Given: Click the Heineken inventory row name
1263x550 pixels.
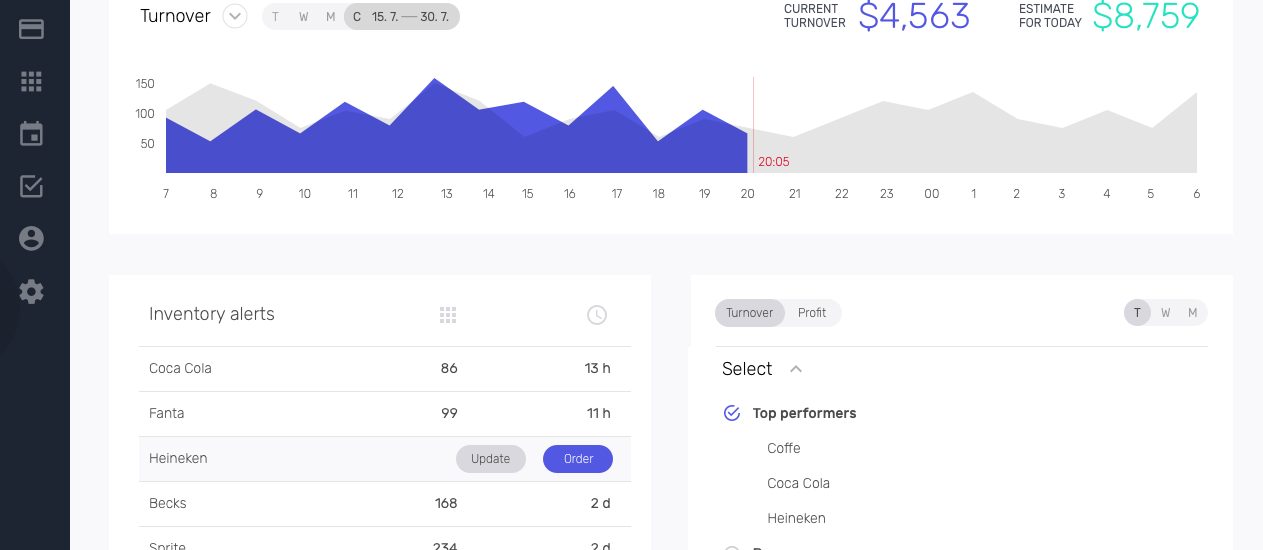Looking at the screenshot, I should click(x=178, y=458).
